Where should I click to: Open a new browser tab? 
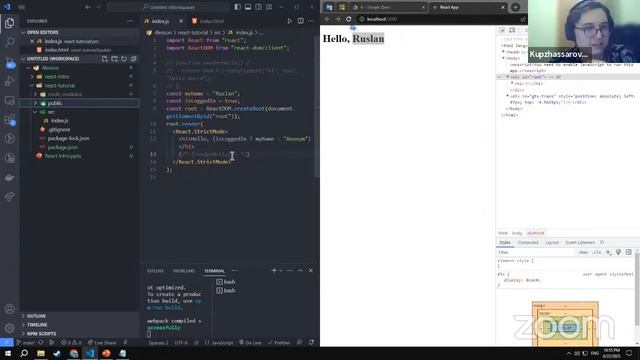coord(516,7)
